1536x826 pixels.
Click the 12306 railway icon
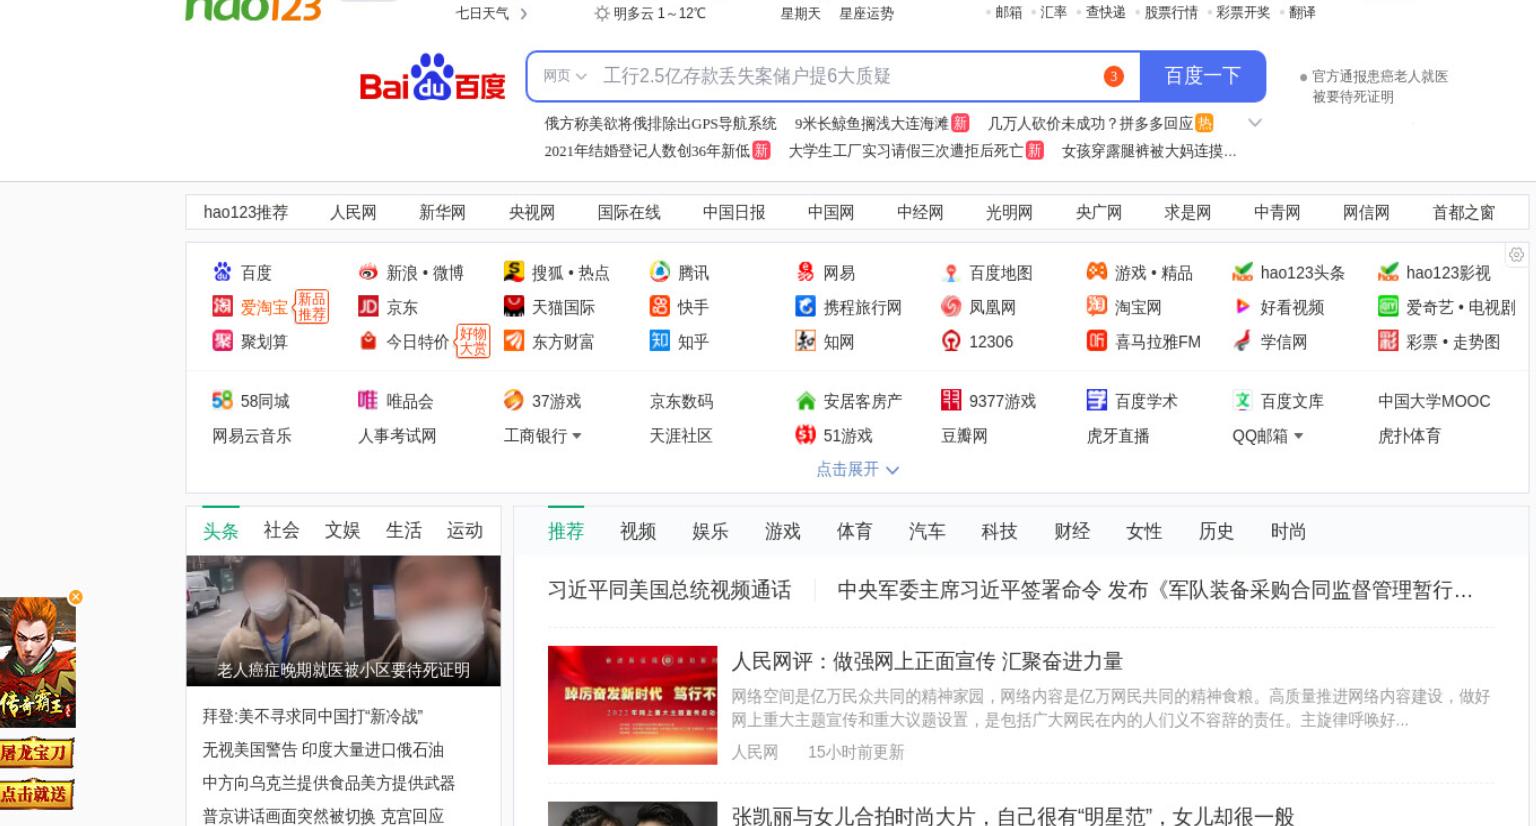tap(951, 341)
